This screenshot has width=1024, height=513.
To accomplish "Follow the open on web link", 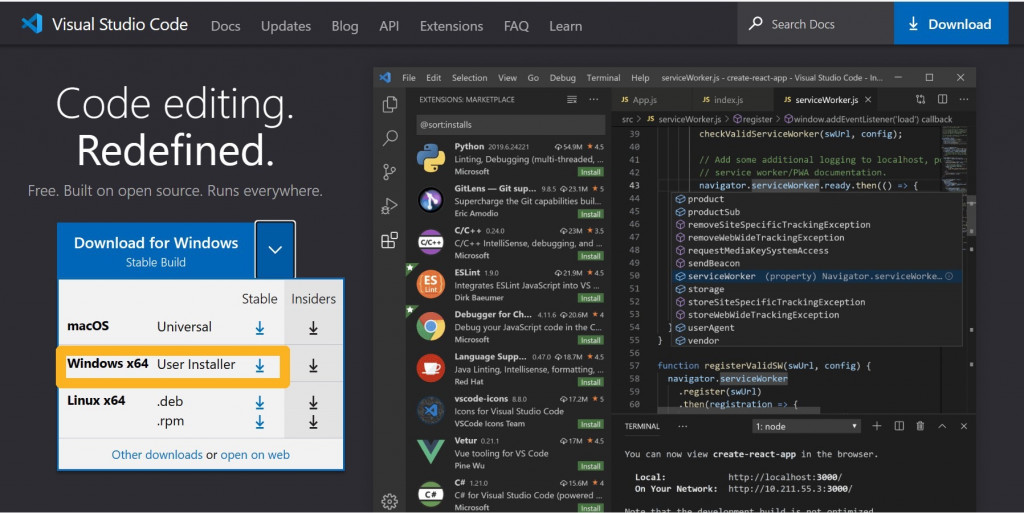I will (x=255, y=455).
